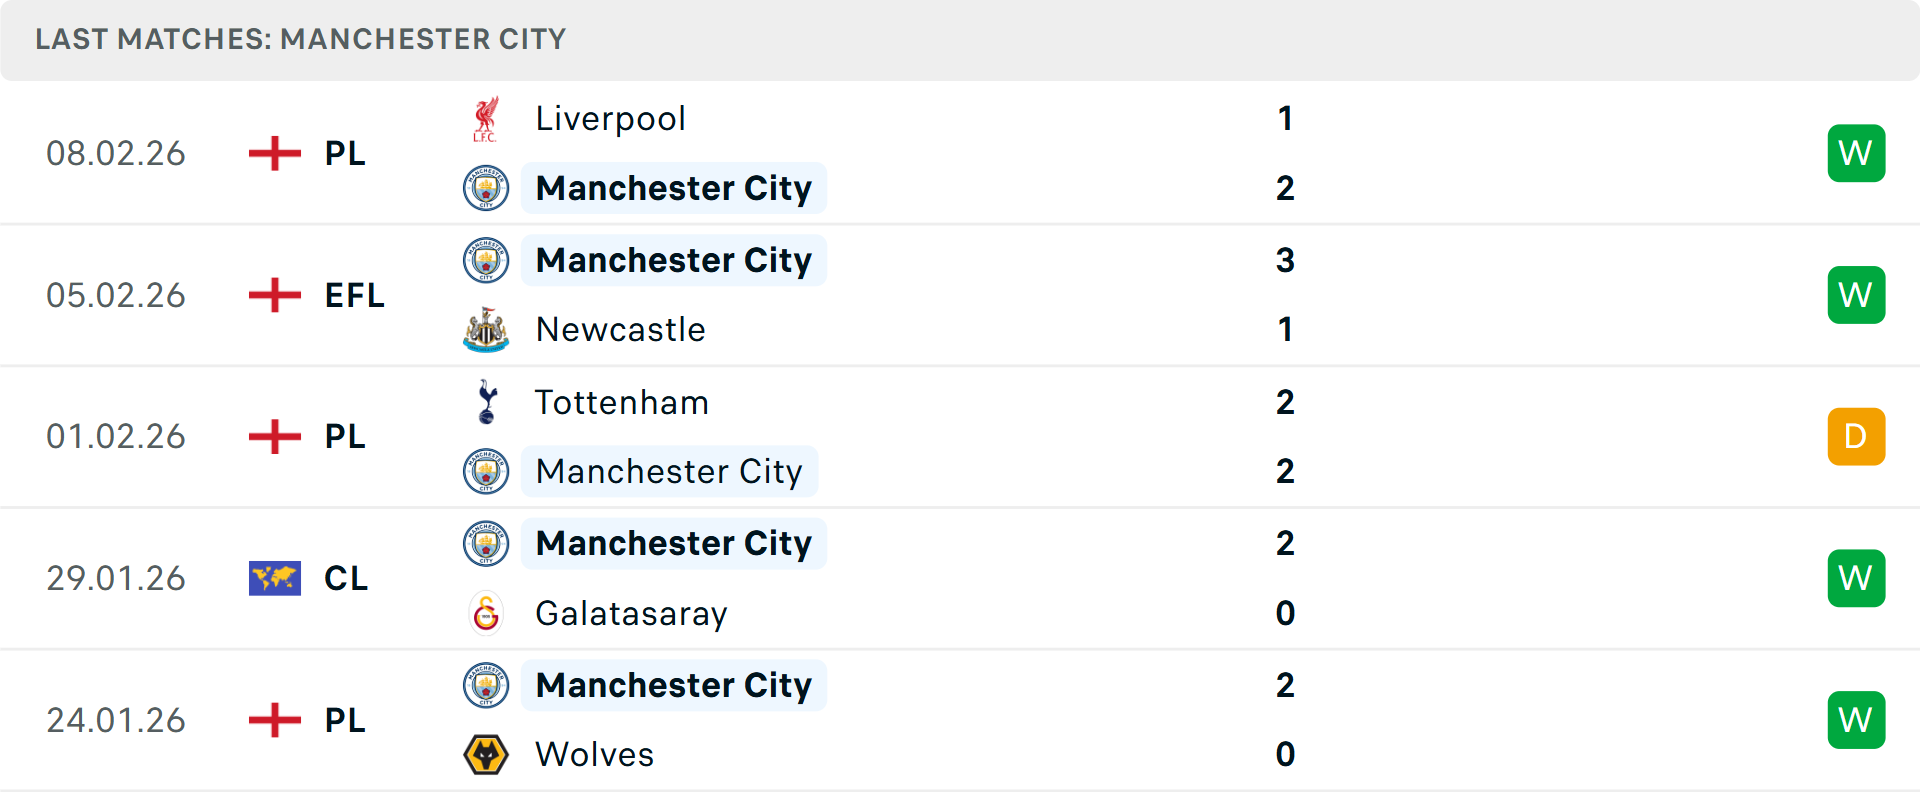Select the Wolves team name
Image resolution: width=1920 pixels, height=792 pixels.
tap(594, 755)
